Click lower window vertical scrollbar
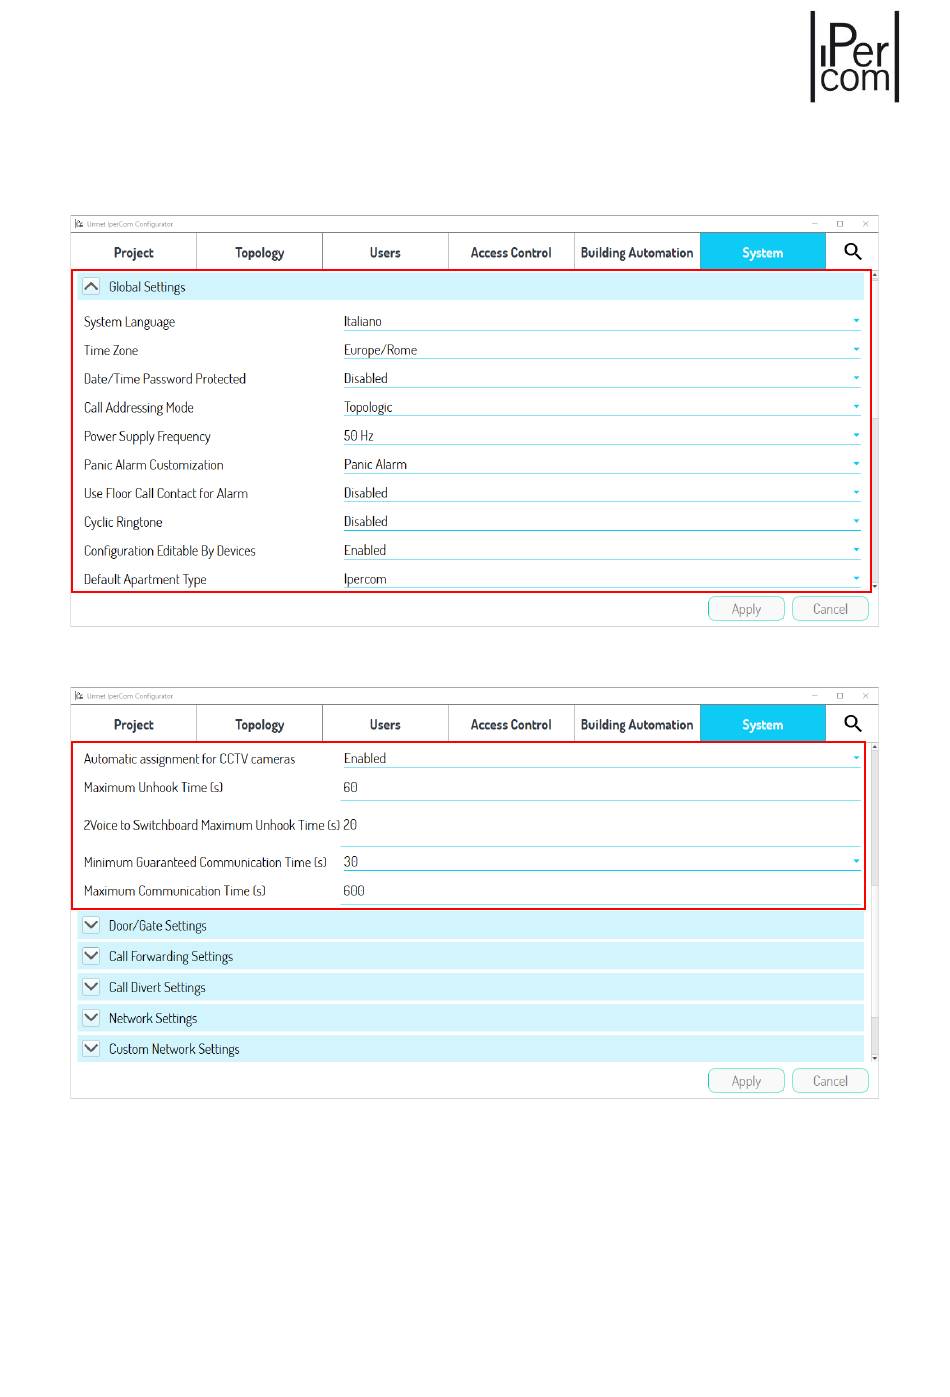Screen dimensions: 950x1397 point(875,902)
